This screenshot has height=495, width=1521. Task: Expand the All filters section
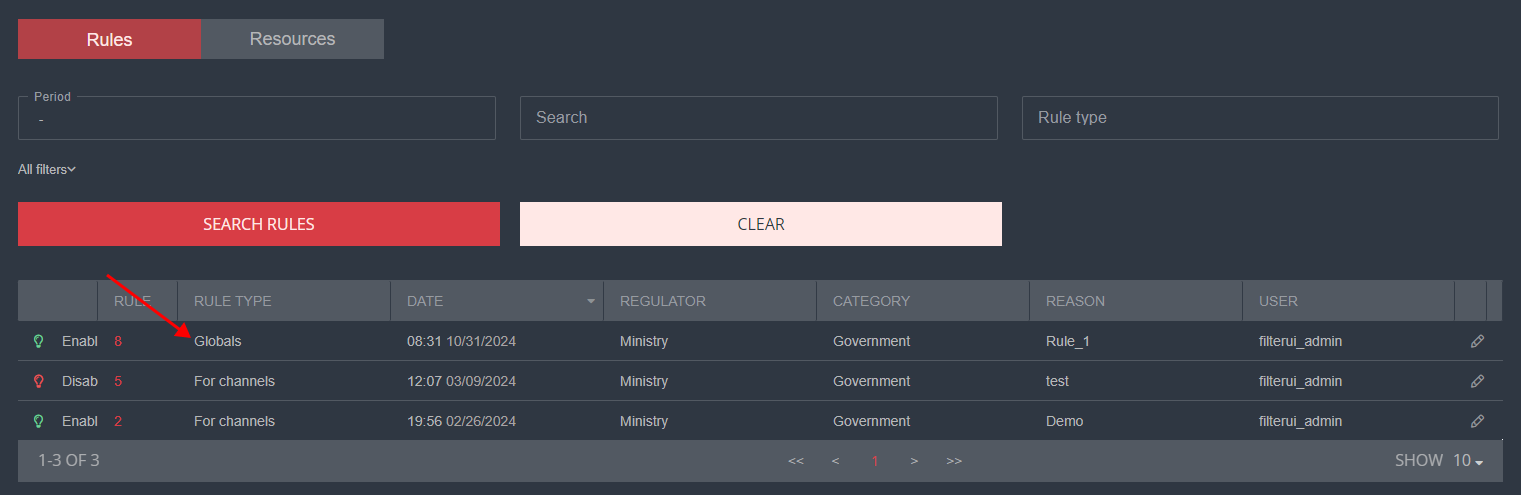click(x=47, y=170)
